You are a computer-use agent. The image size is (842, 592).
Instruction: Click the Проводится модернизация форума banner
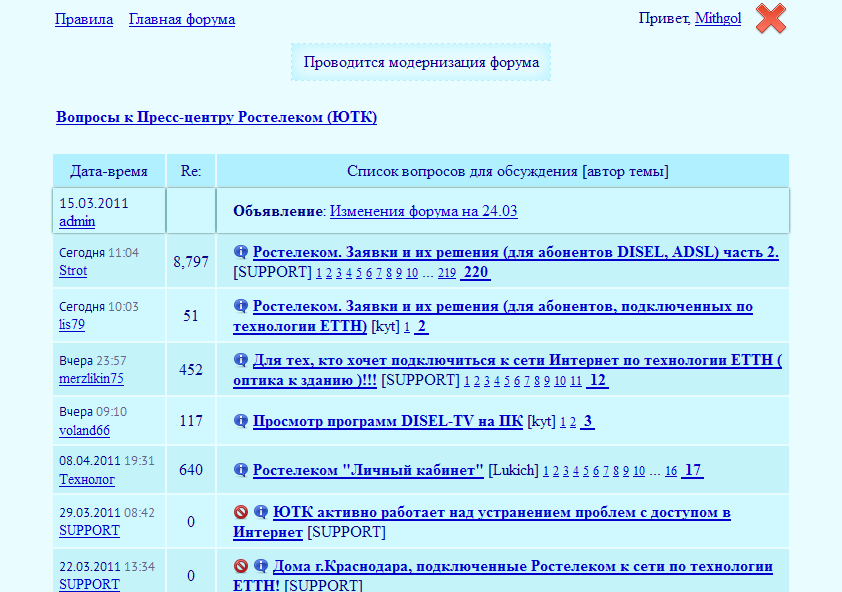pos(420,61)
